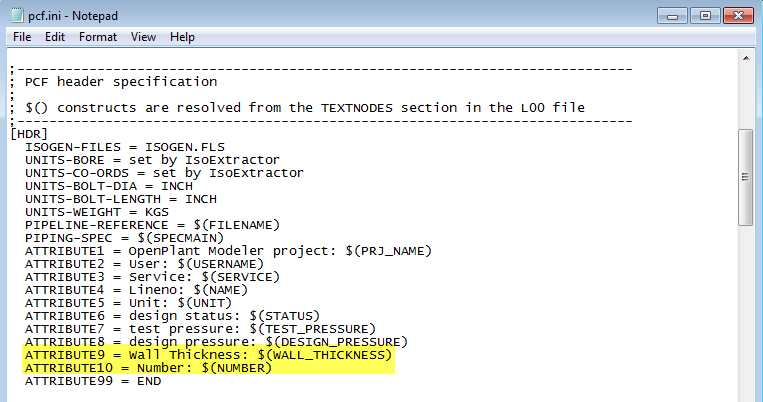Minimize the Notepad window

tap(670, 15)
